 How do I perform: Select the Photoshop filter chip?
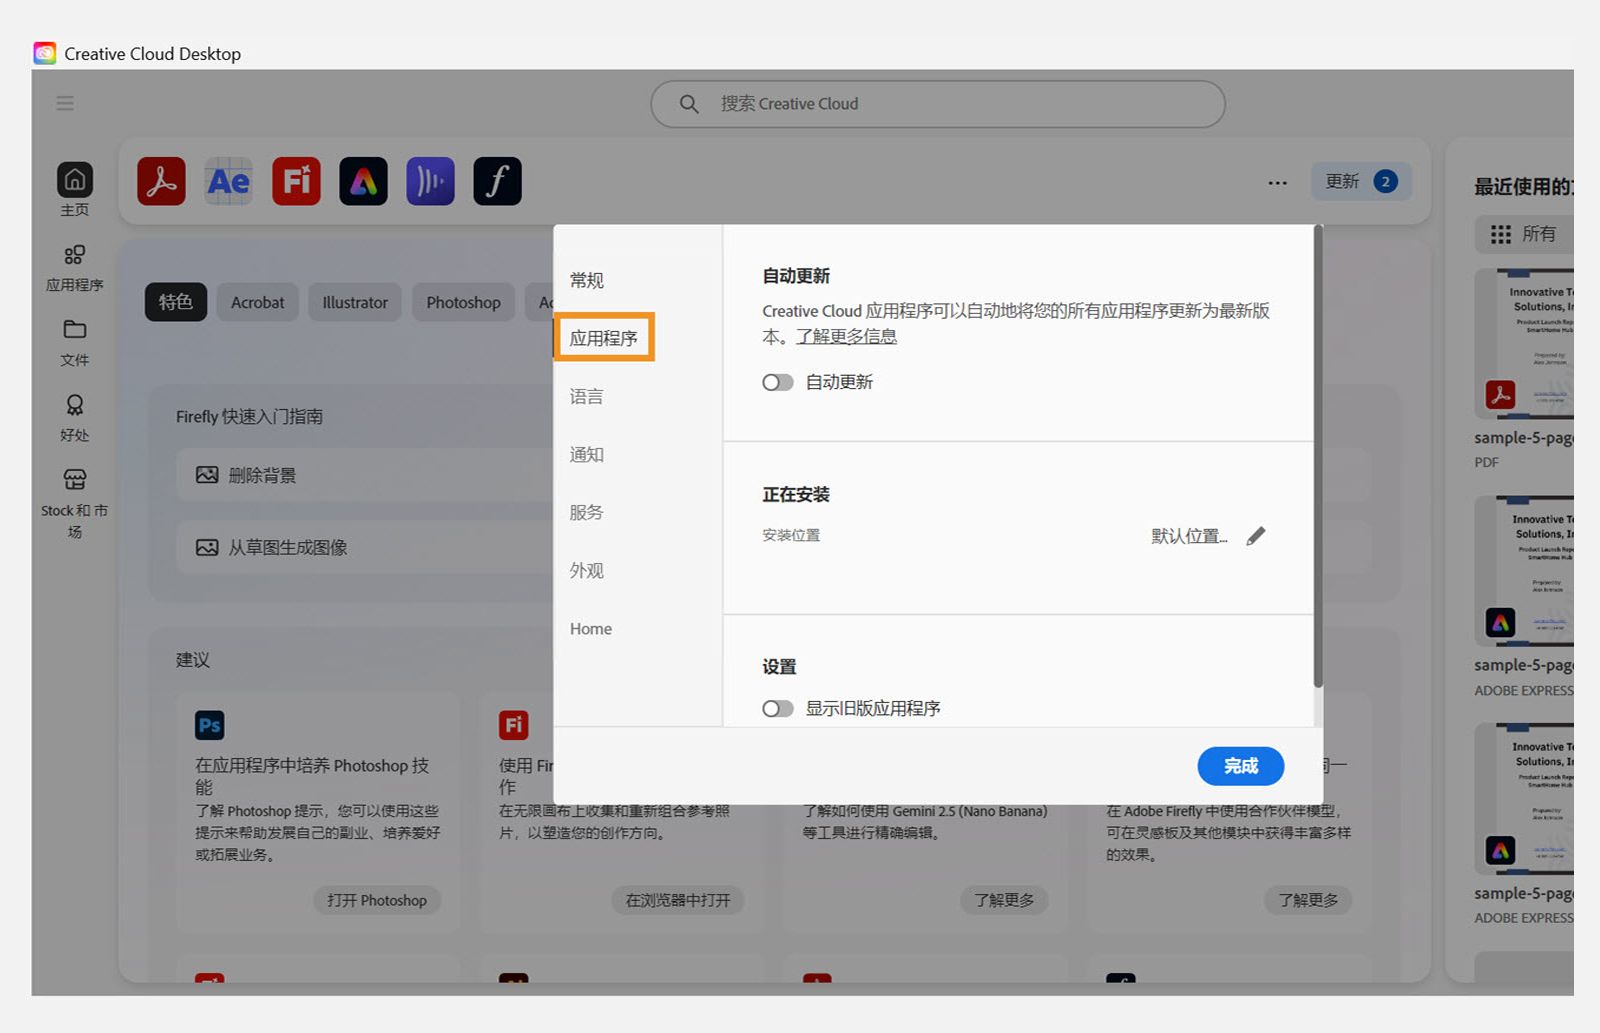tap(463, 302)
